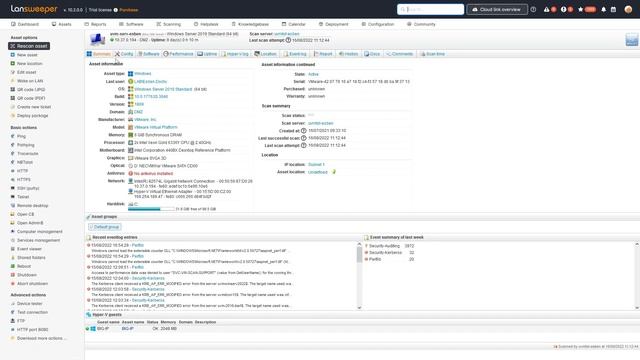The image size is (640, 360).
Task: Switch to the Report tab
Action: click(x=323, y=54)
